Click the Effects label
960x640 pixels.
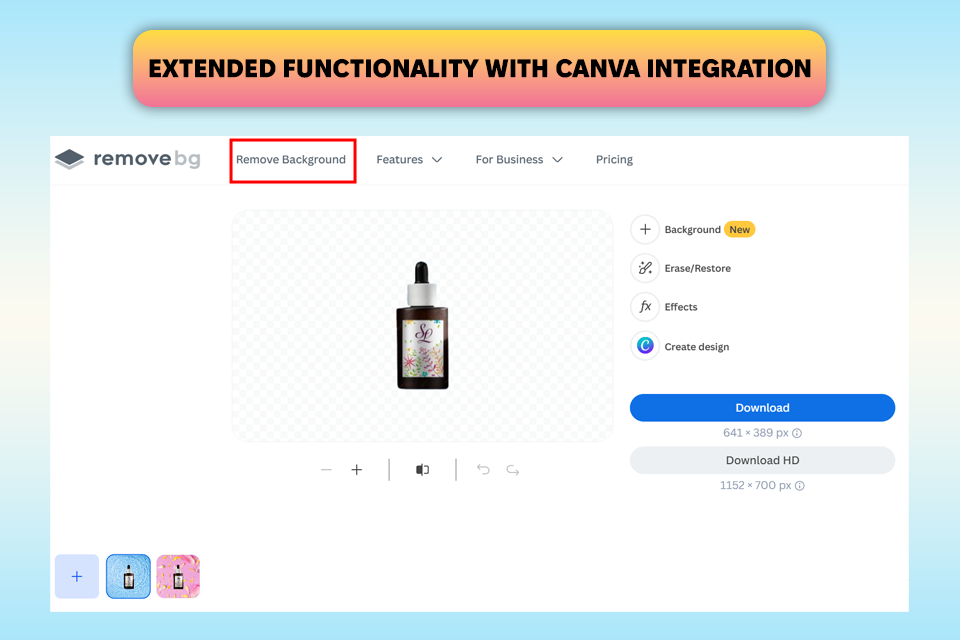point(681,307)
